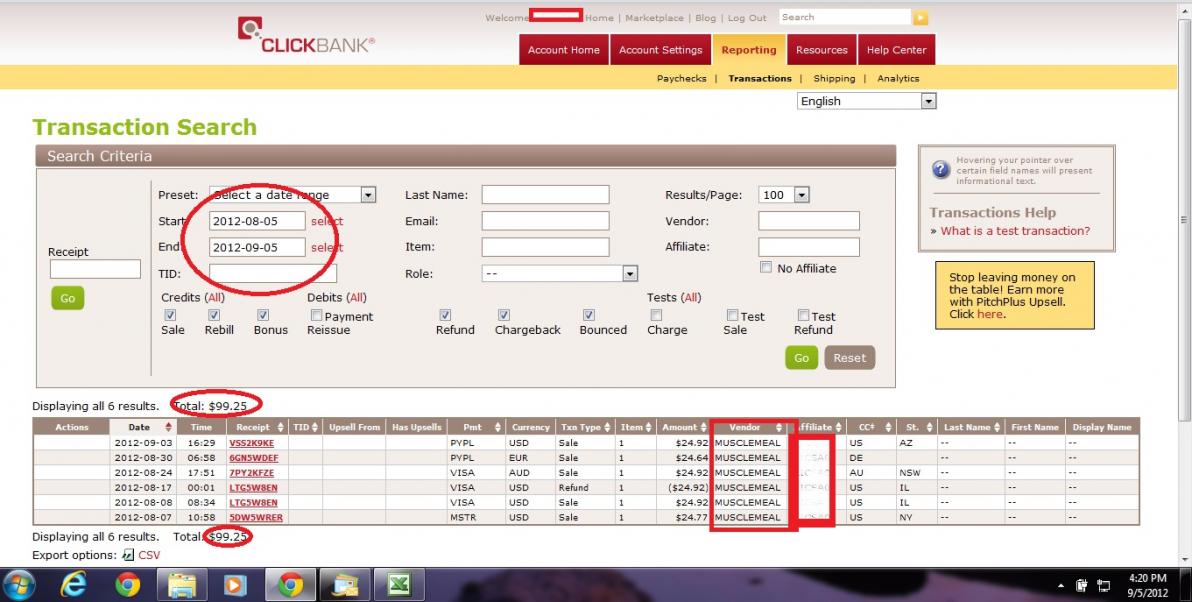
Task: Click the Last Name input field
Action: (545, 195)
